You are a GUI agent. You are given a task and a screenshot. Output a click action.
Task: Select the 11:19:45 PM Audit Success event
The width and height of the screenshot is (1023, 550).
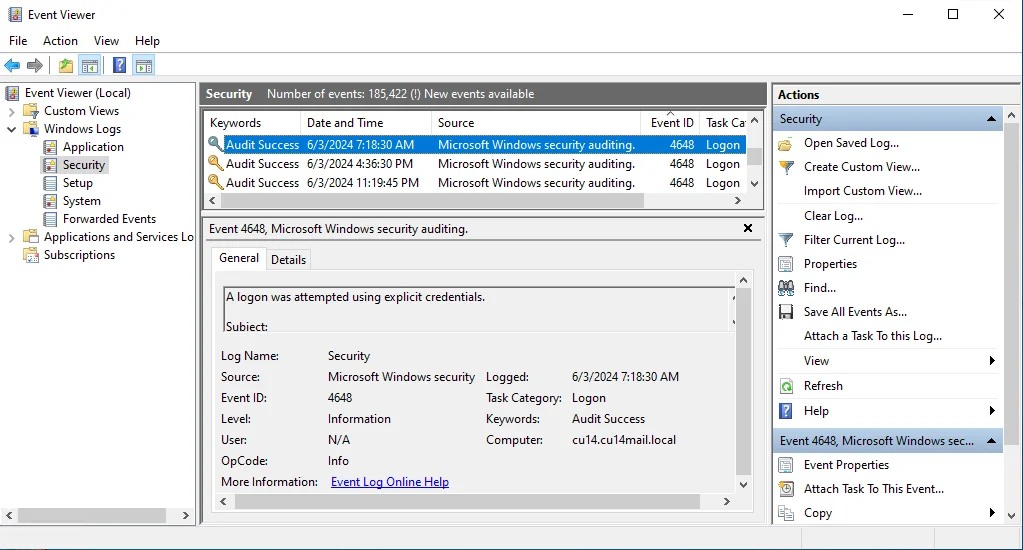tap(476, 183)
